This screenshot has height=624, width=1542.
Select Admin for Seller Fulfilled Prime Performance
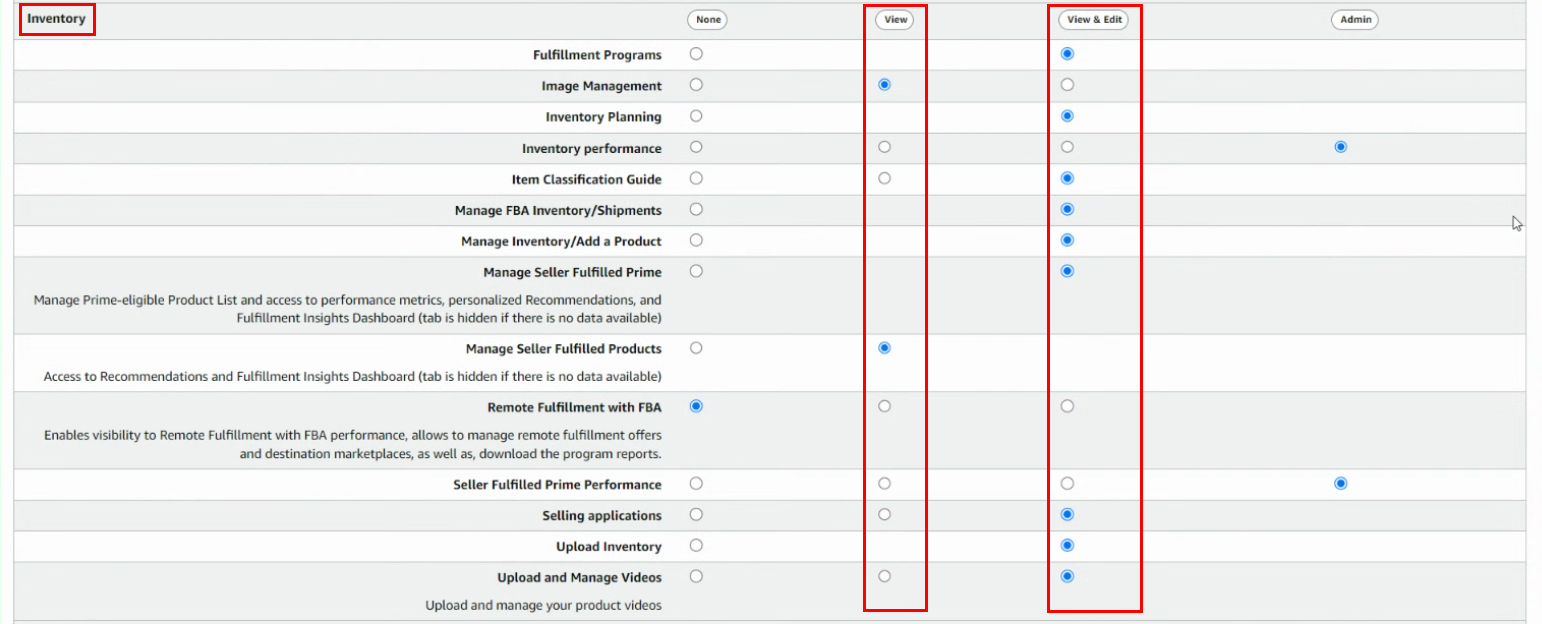click(1340, 484)
